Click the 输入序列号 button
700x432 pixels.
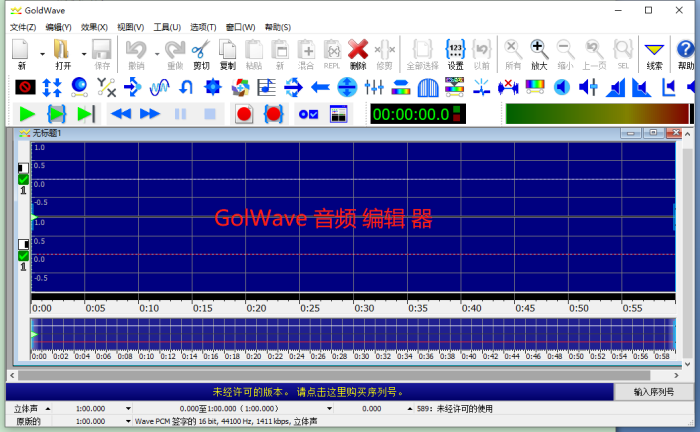pos(654,392)
